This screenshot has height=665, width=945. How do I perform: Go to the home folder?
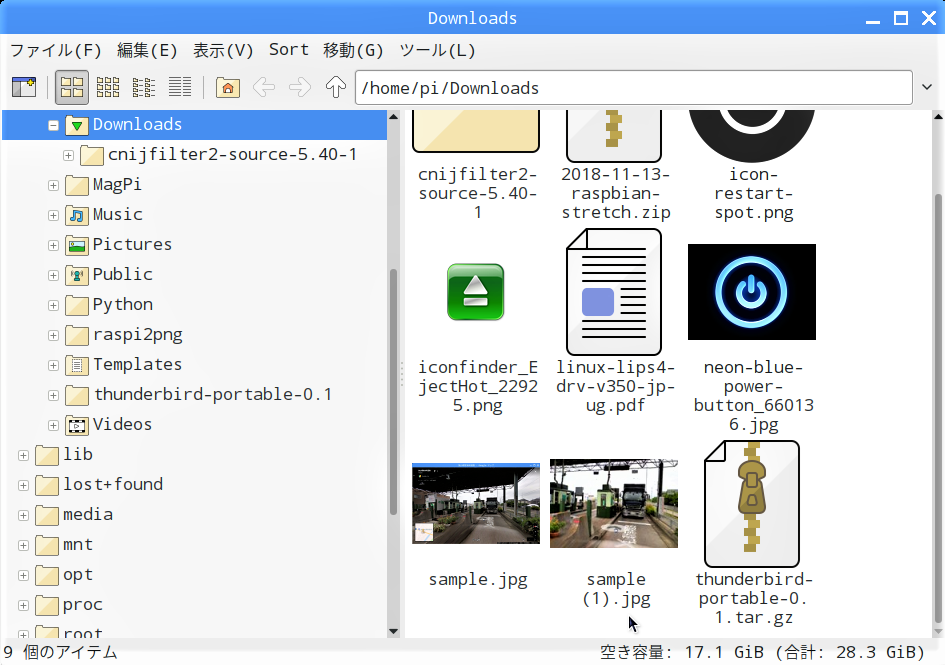(228, 87)
